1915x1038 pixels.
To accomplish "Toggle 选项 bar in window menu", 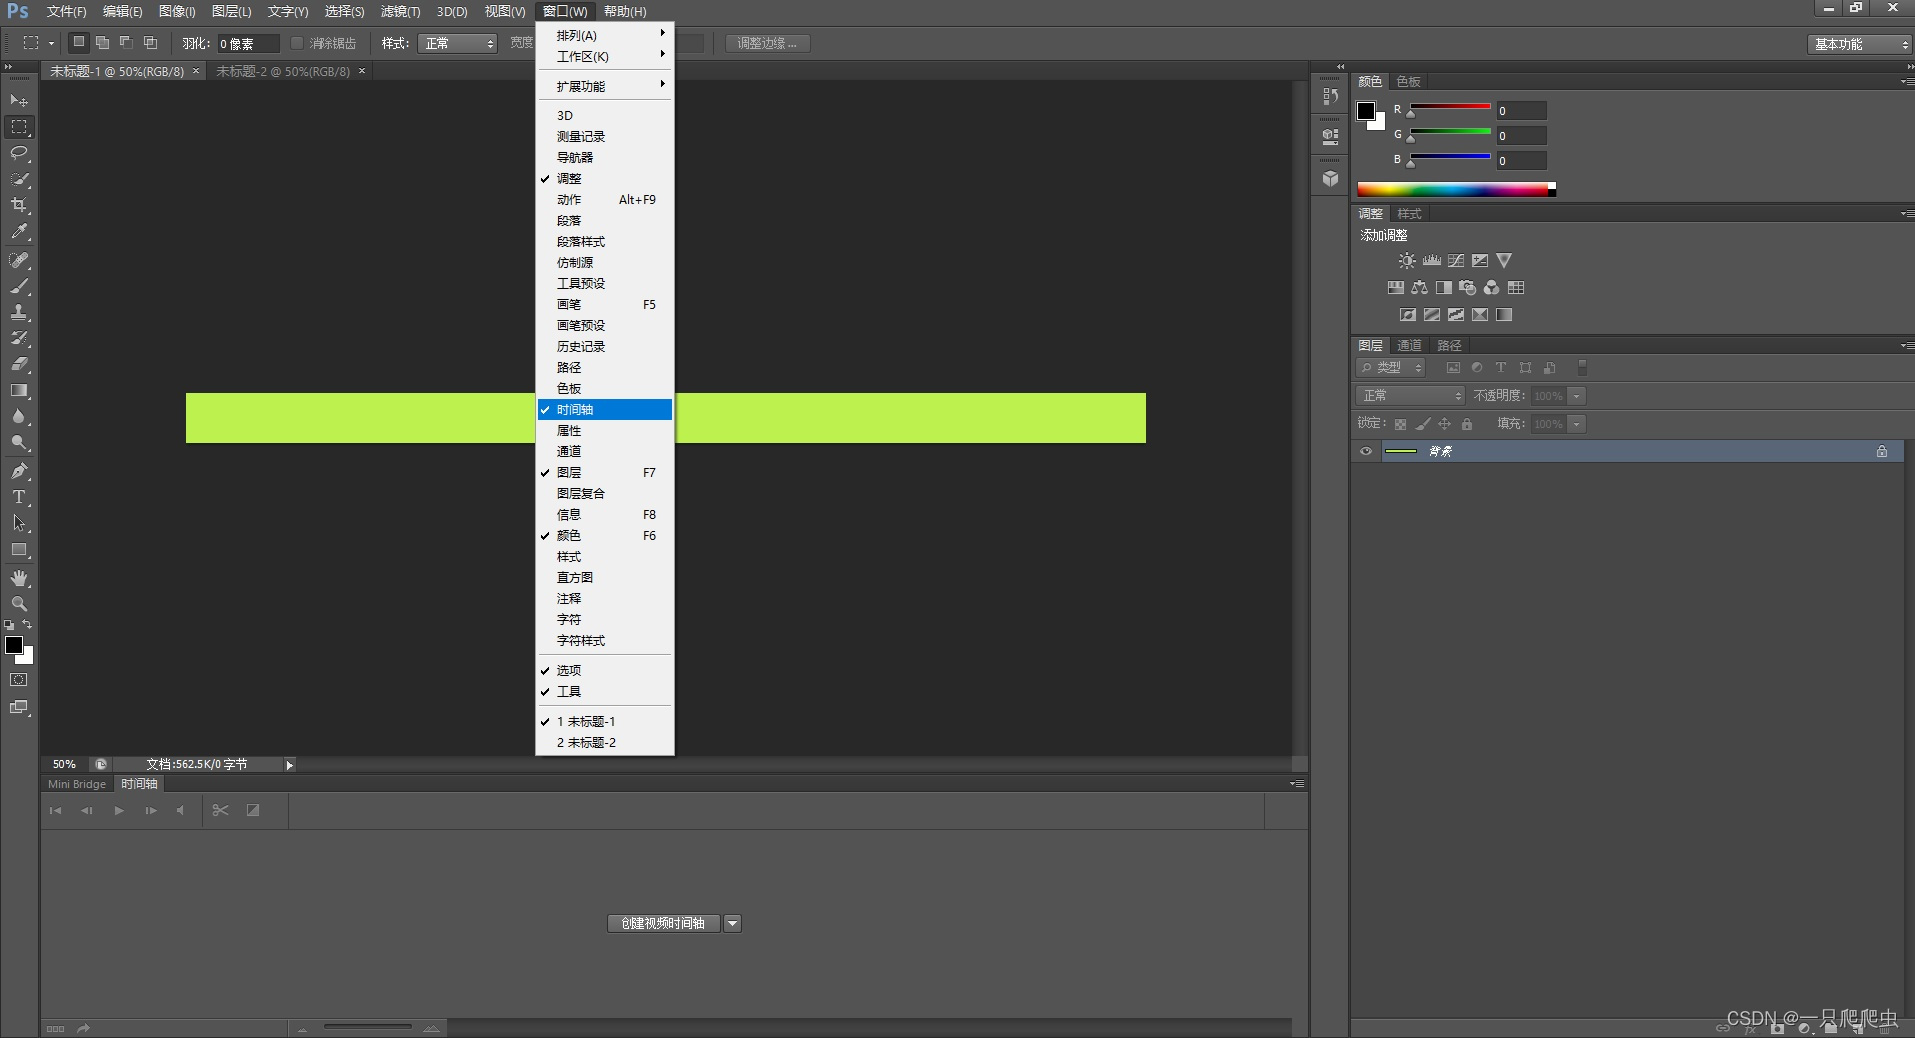I will [x=604, y=670].
